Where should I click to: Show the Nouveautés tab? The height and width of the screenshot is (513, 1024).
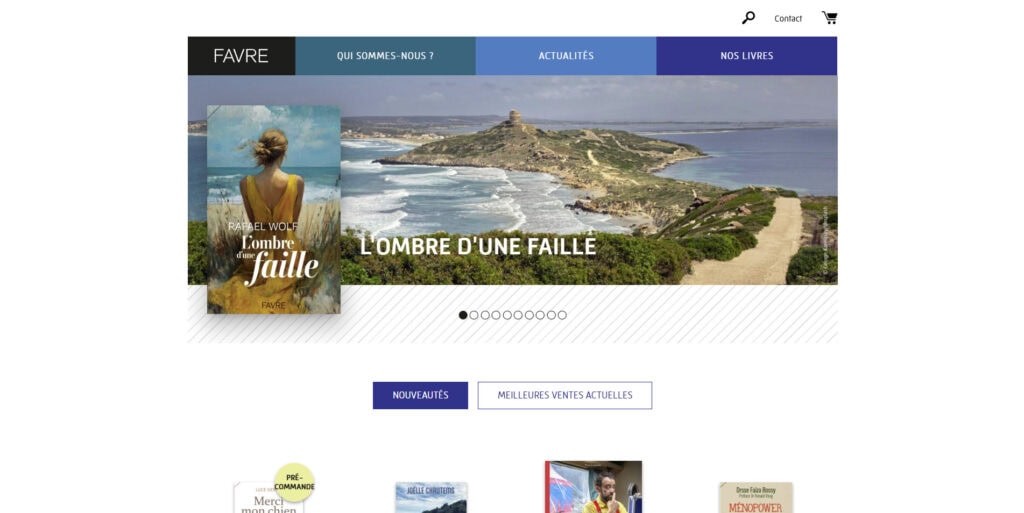click(421, 396)
